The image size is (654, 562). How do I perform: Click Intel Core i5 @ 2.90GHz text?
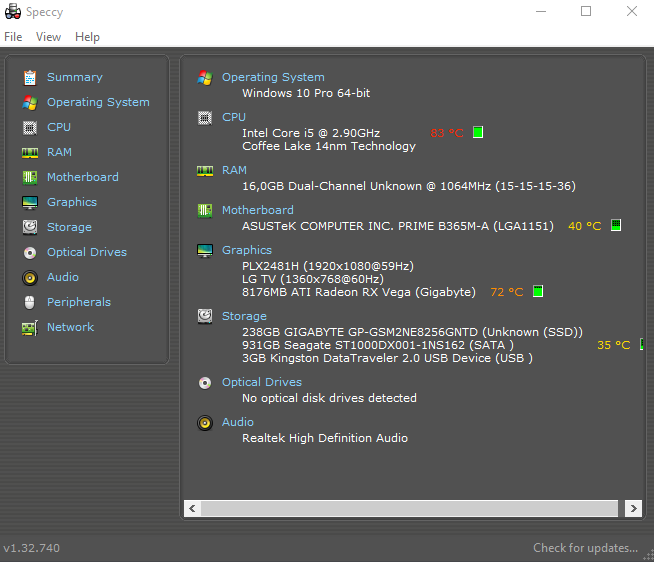[x=311, y=133]
